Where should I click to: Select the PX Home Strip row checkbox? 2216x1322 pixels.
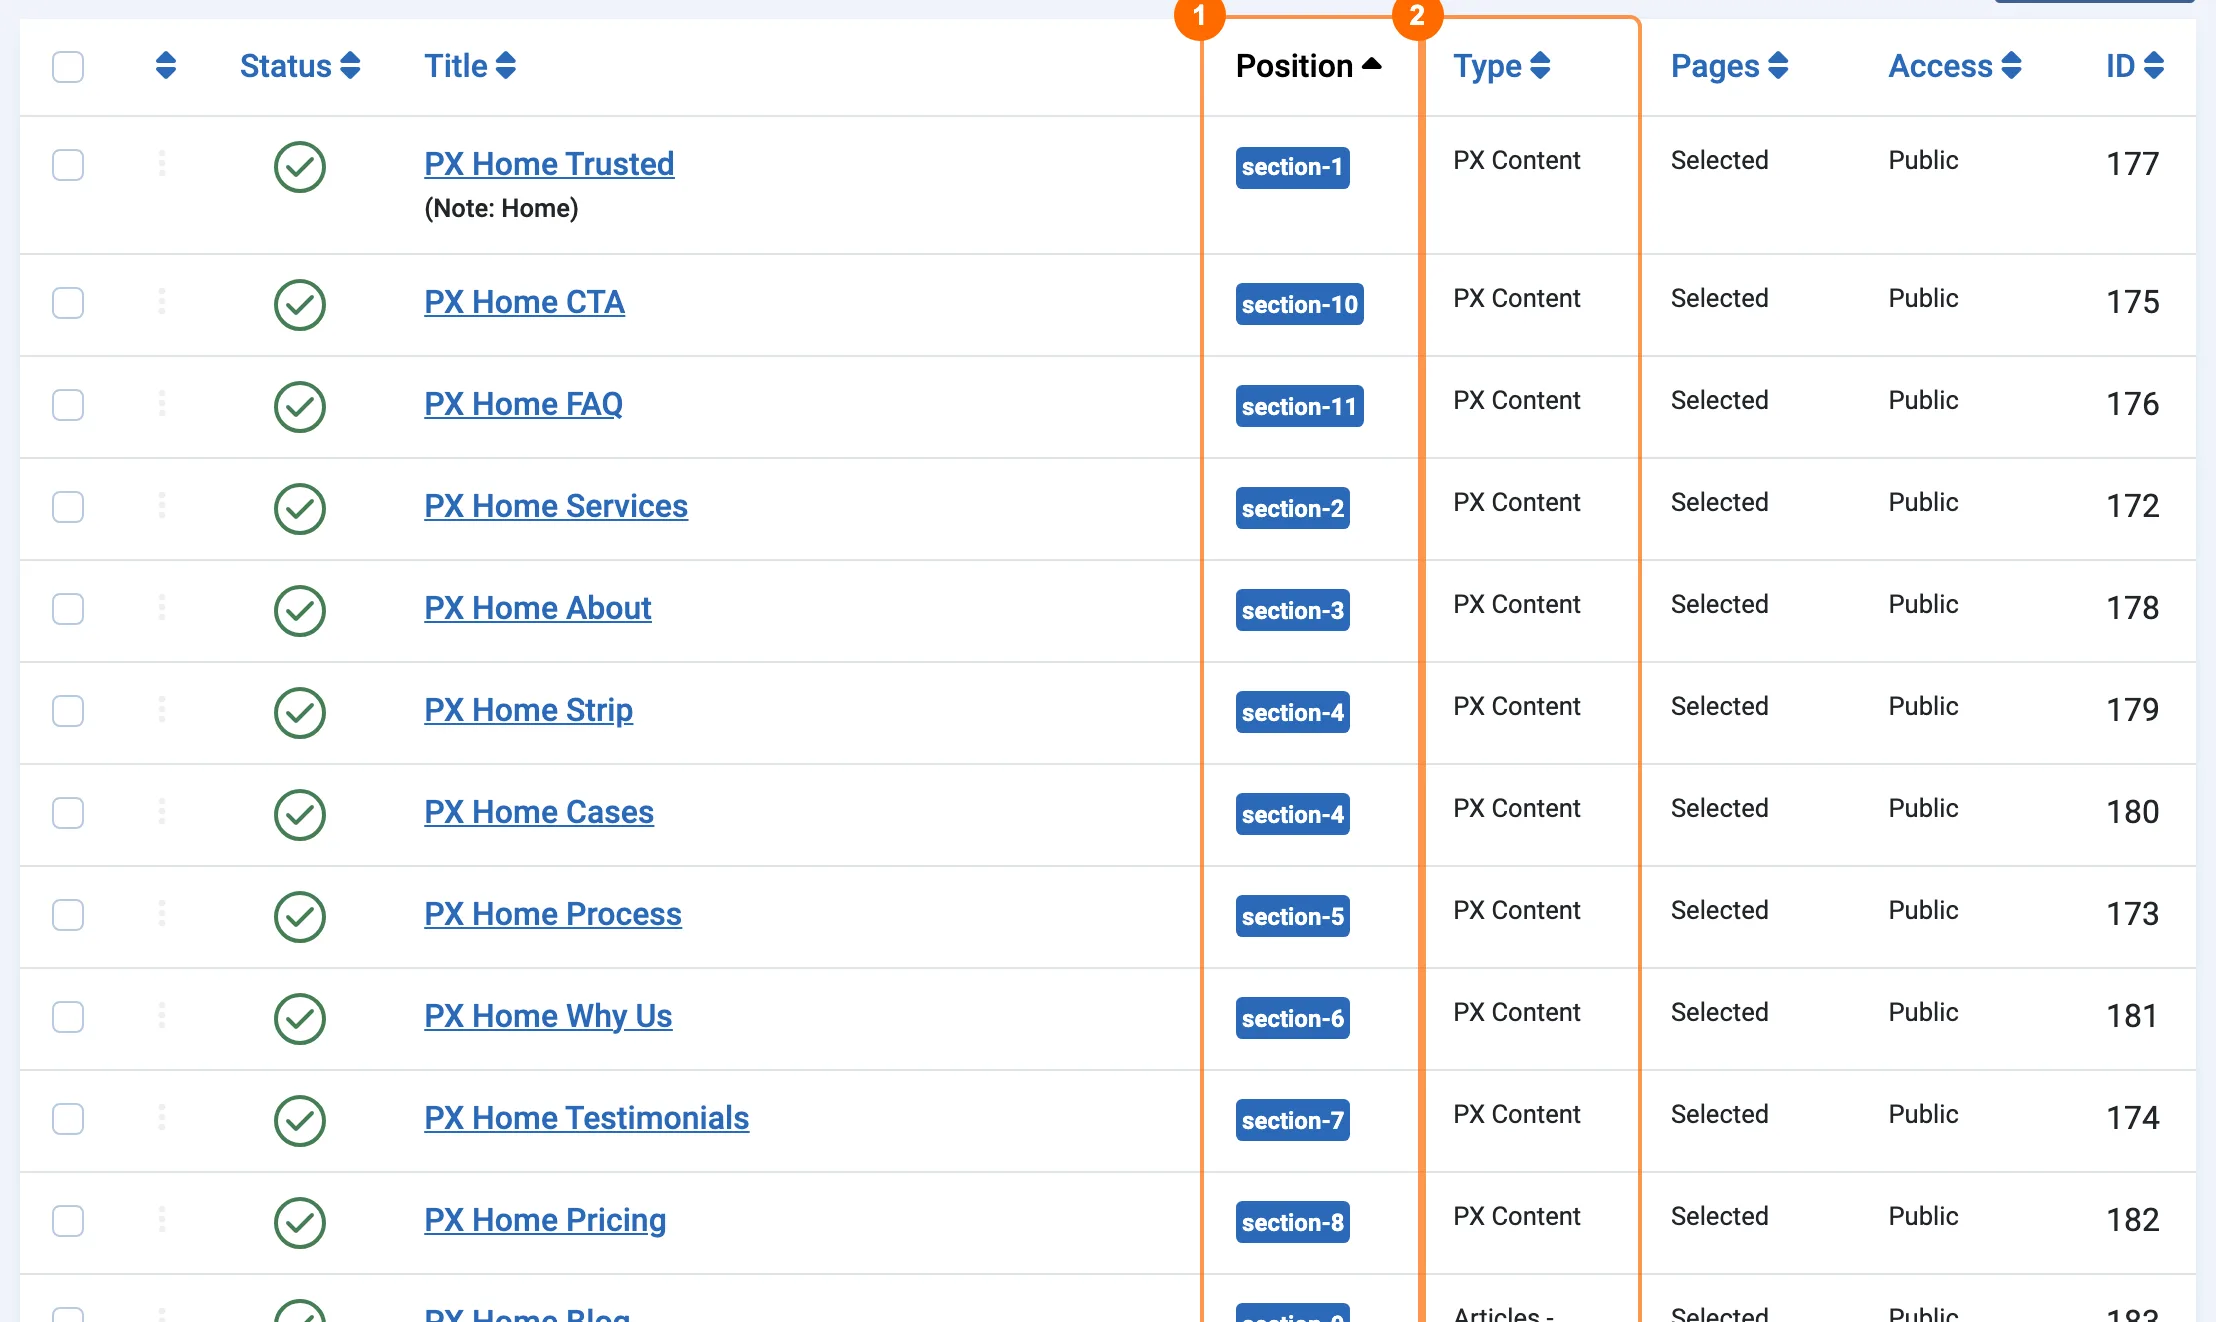click(68, 711)
